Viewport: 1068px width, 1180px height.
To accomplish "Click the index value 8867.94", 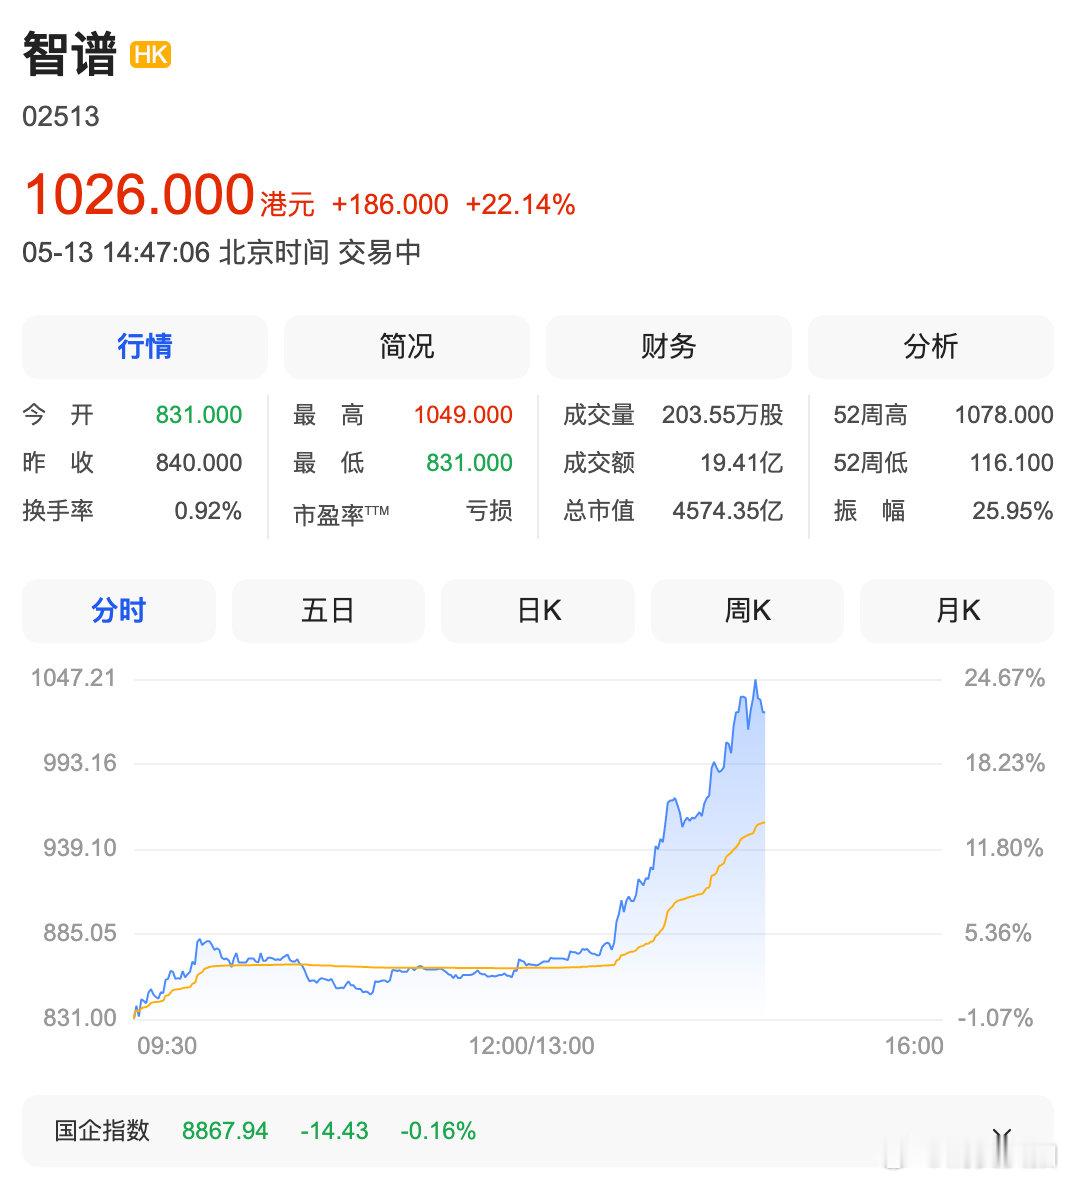I will [225, 1131].
